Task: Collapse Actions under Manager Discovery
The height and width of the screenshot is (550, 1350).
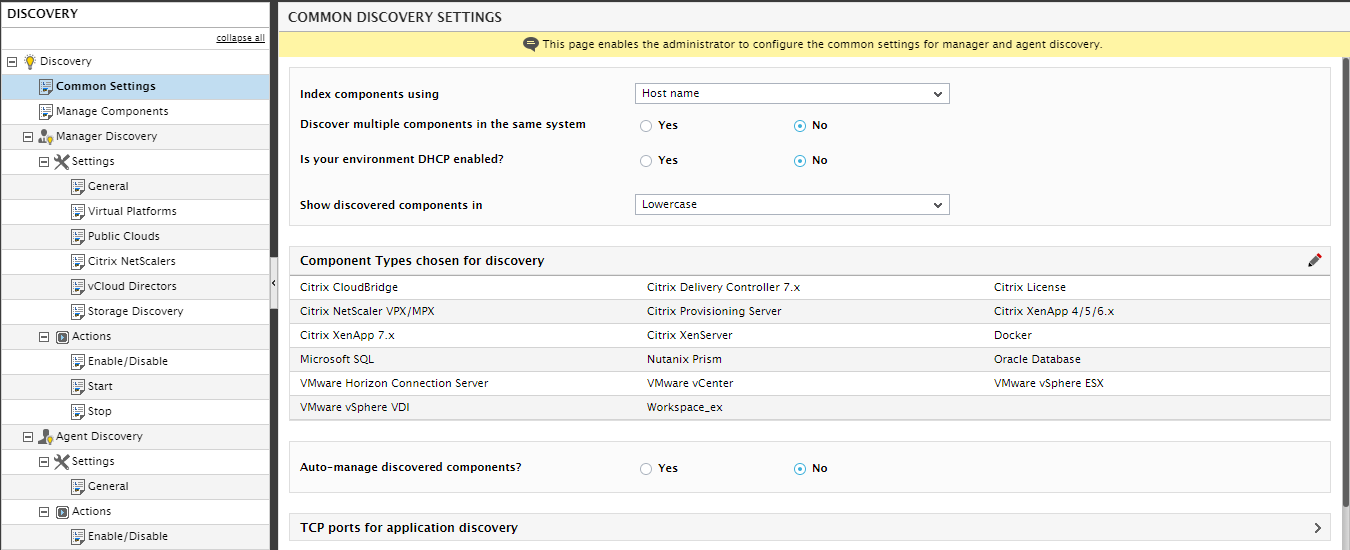Action: tap(44, 336)
